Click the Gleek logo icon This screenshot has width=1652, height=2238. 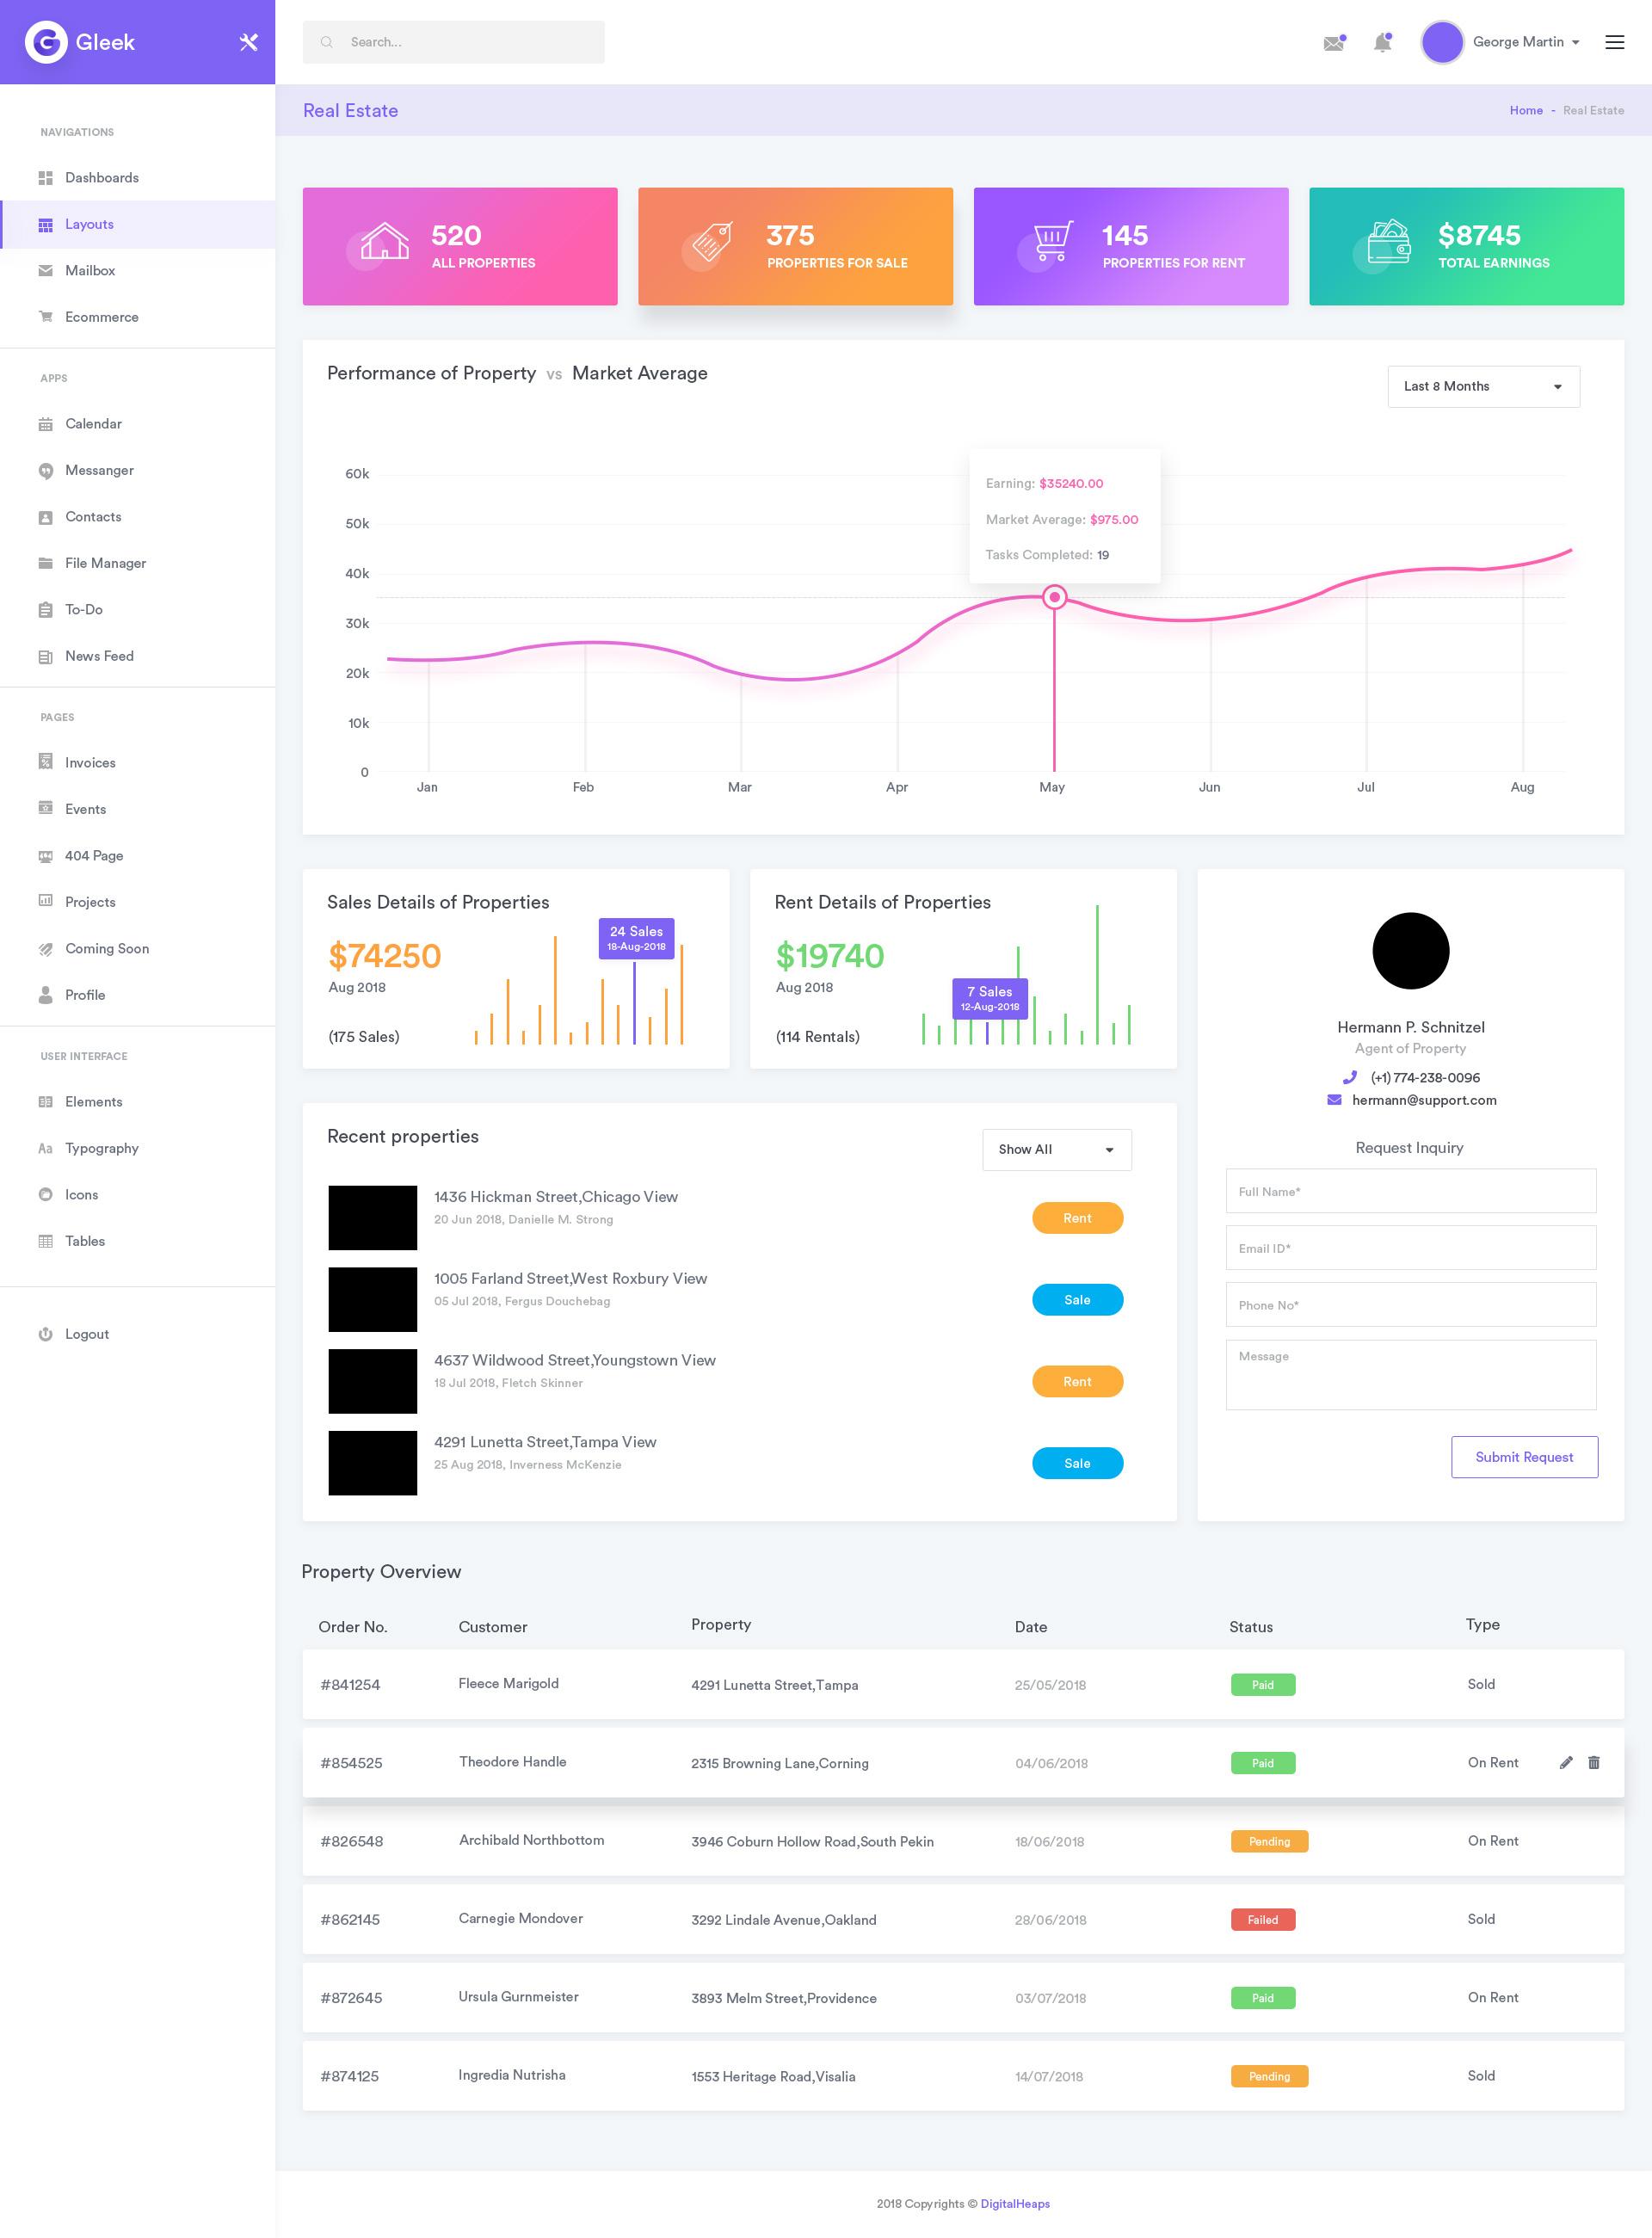click(x=46, y=42)
